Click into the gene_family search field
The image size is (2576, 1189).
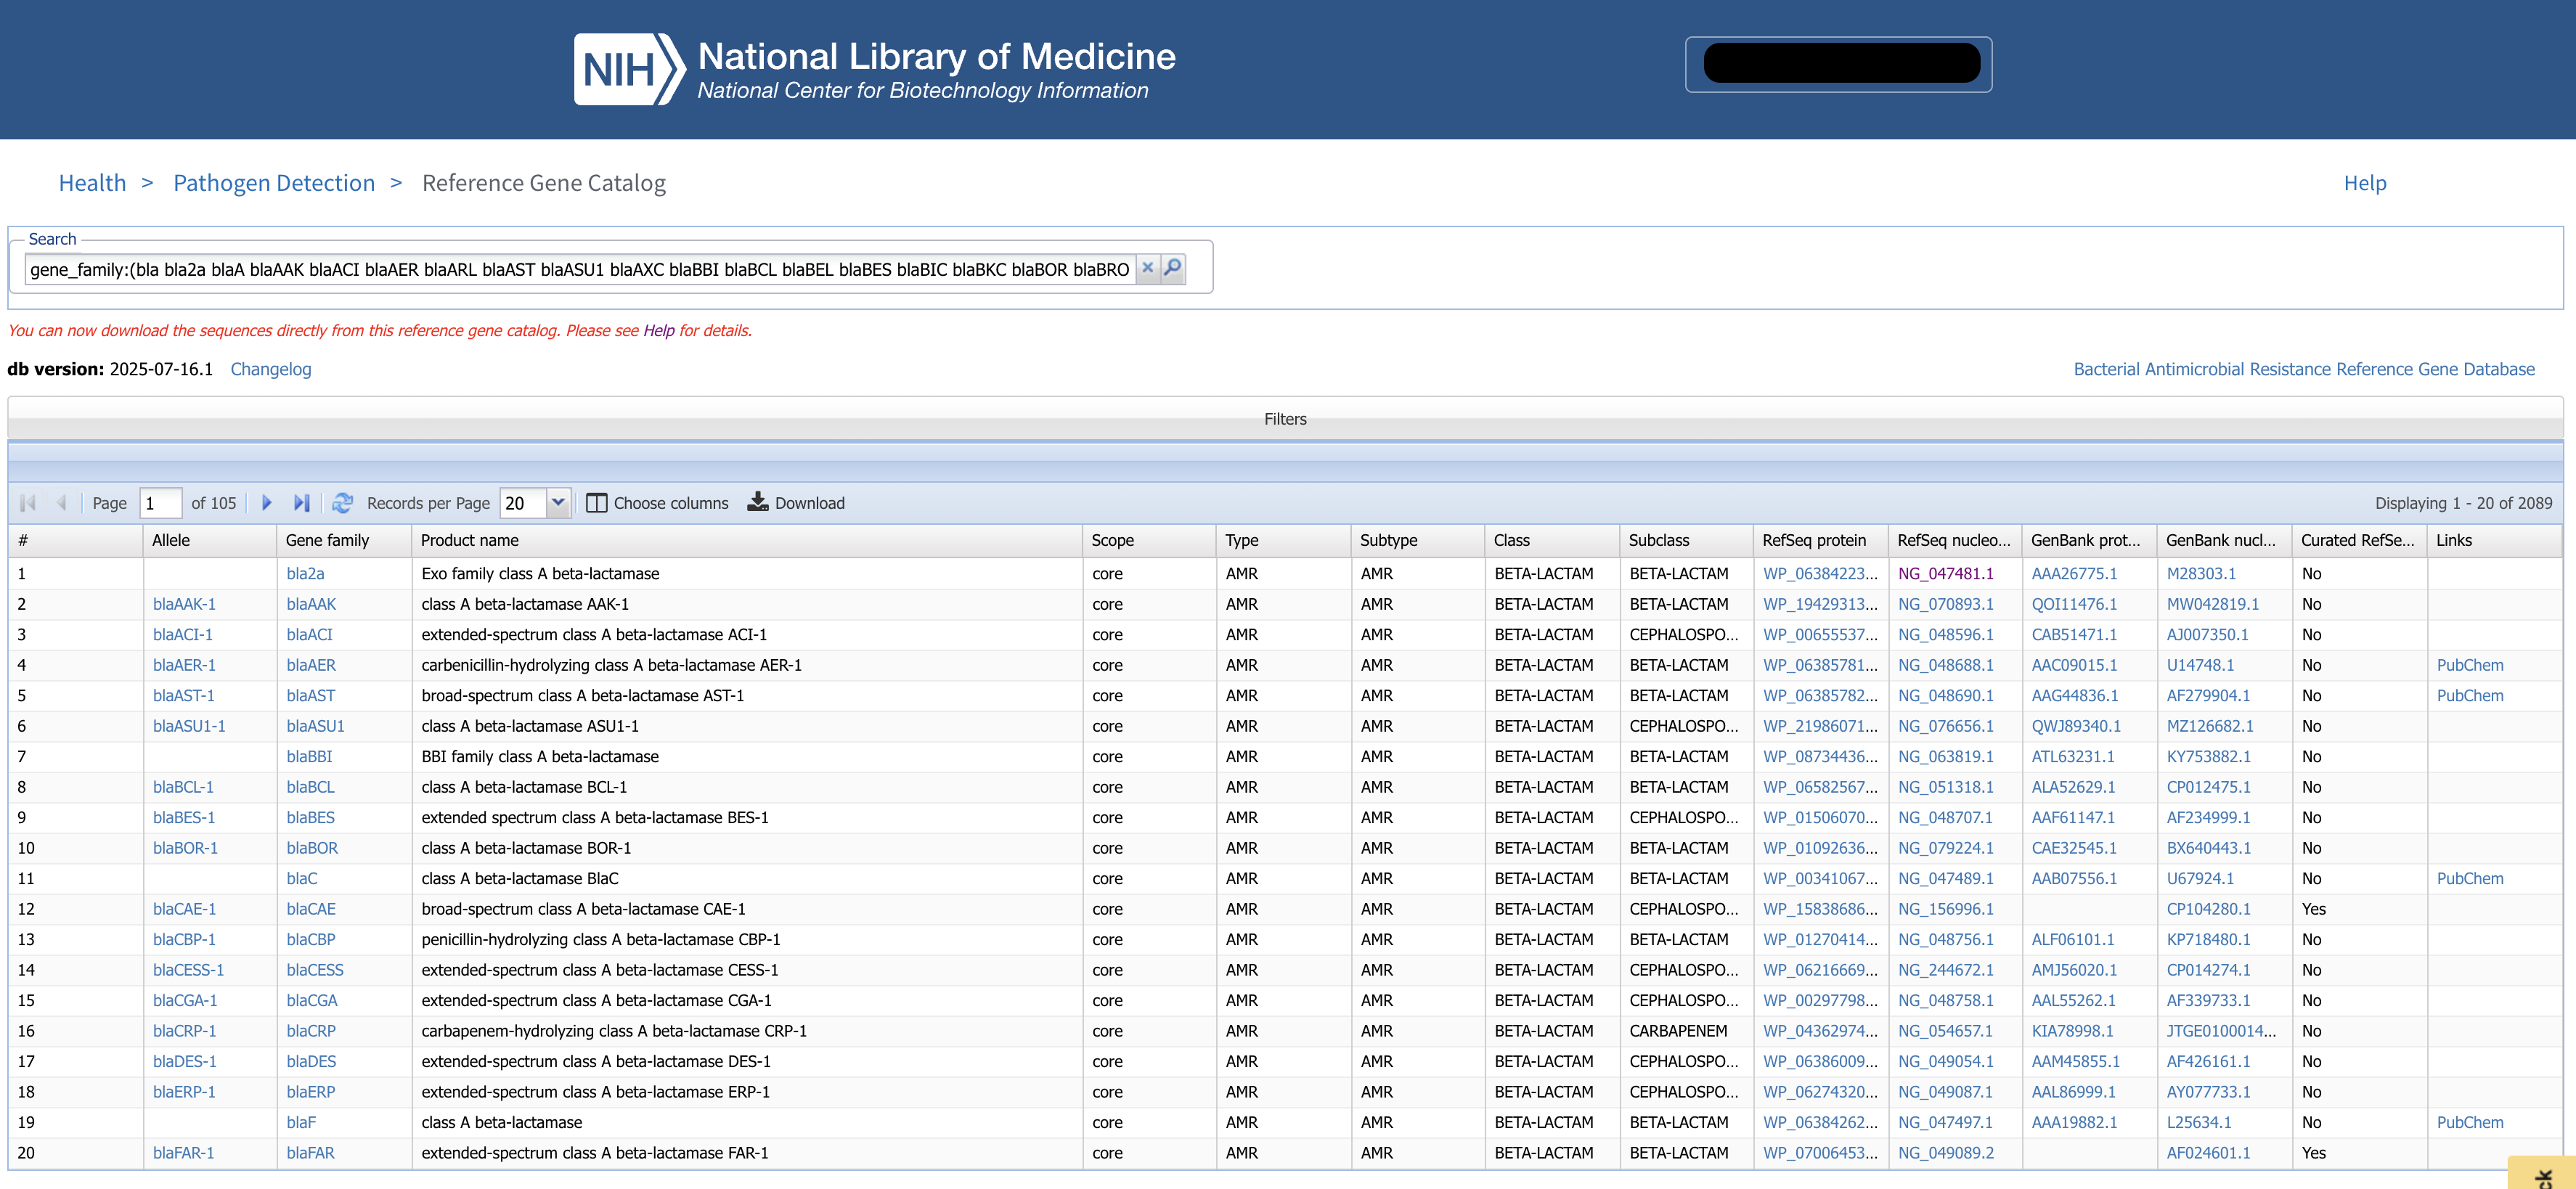tap(580, 269)
